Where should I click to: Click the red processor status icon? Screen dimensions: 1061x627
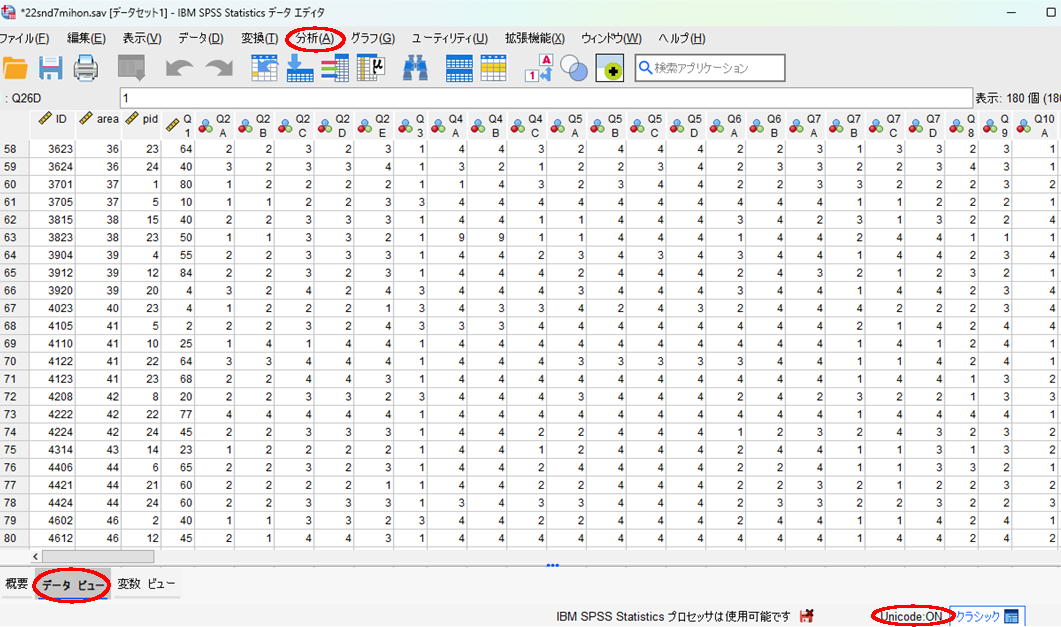click(806, 616)
